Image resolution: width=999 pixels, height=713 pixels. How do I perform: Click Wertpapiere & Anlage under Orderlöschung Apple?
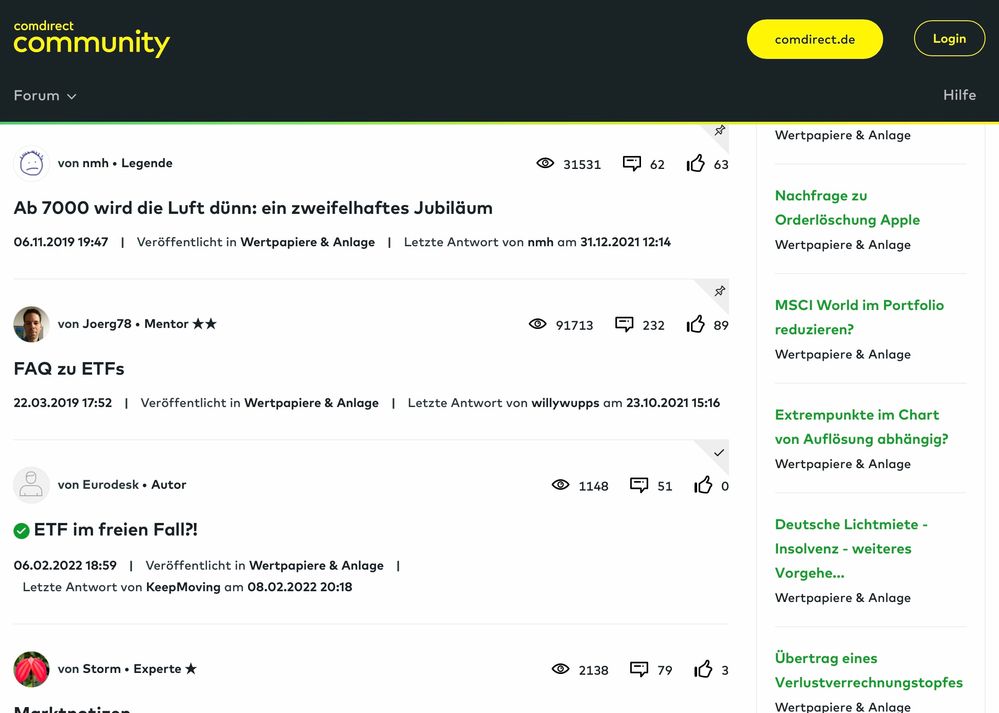(842, 245)
